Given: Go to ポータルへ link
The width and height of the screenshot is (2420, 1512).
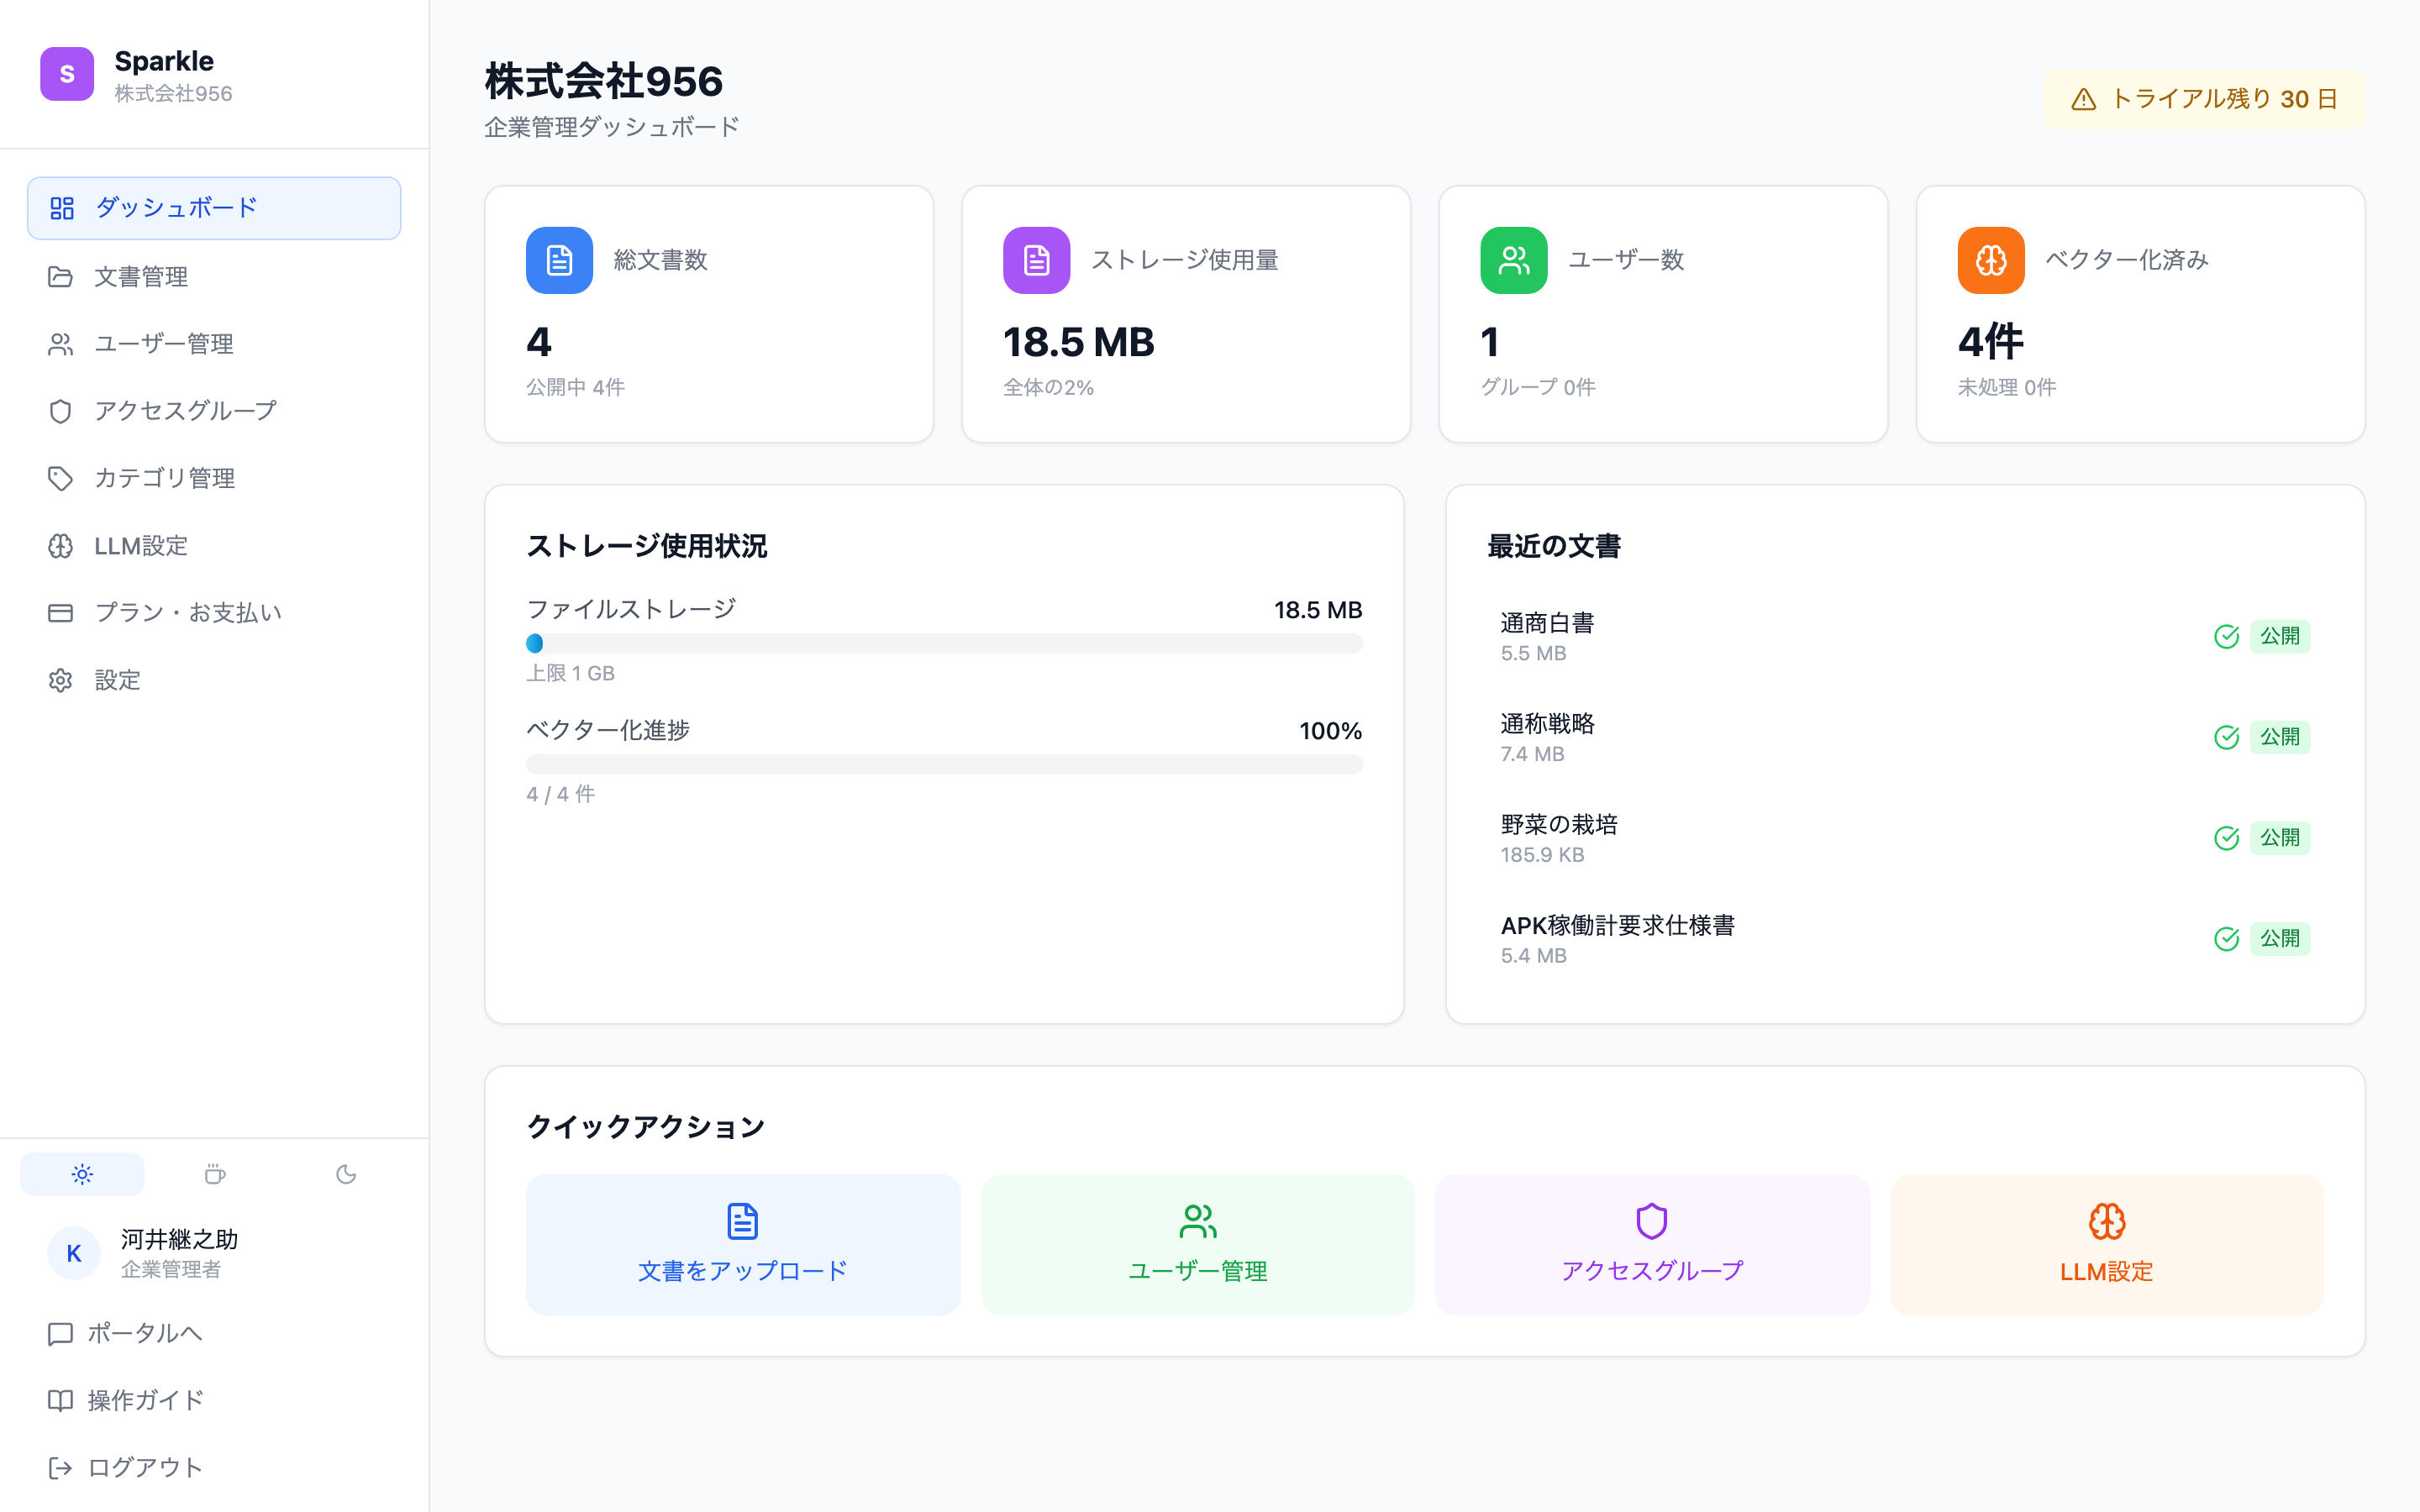Looking at the screenshot, I should (214, 1334).
